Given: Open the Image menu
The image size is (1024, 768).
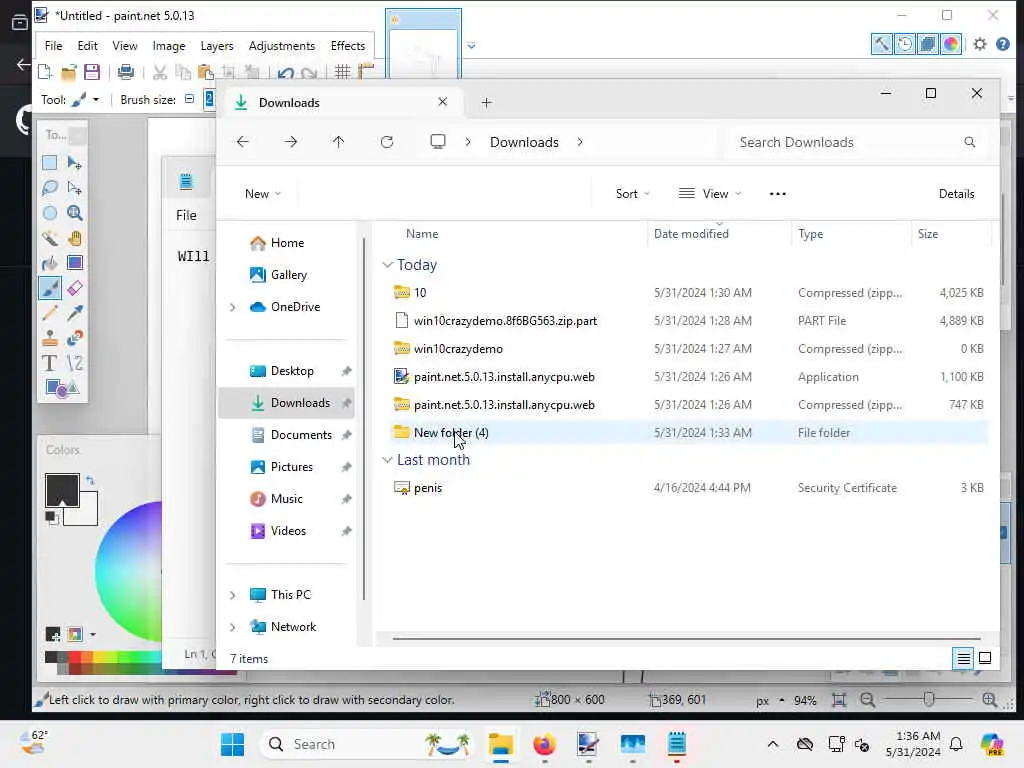Looking at the screenshot, I should coord(168,46).
